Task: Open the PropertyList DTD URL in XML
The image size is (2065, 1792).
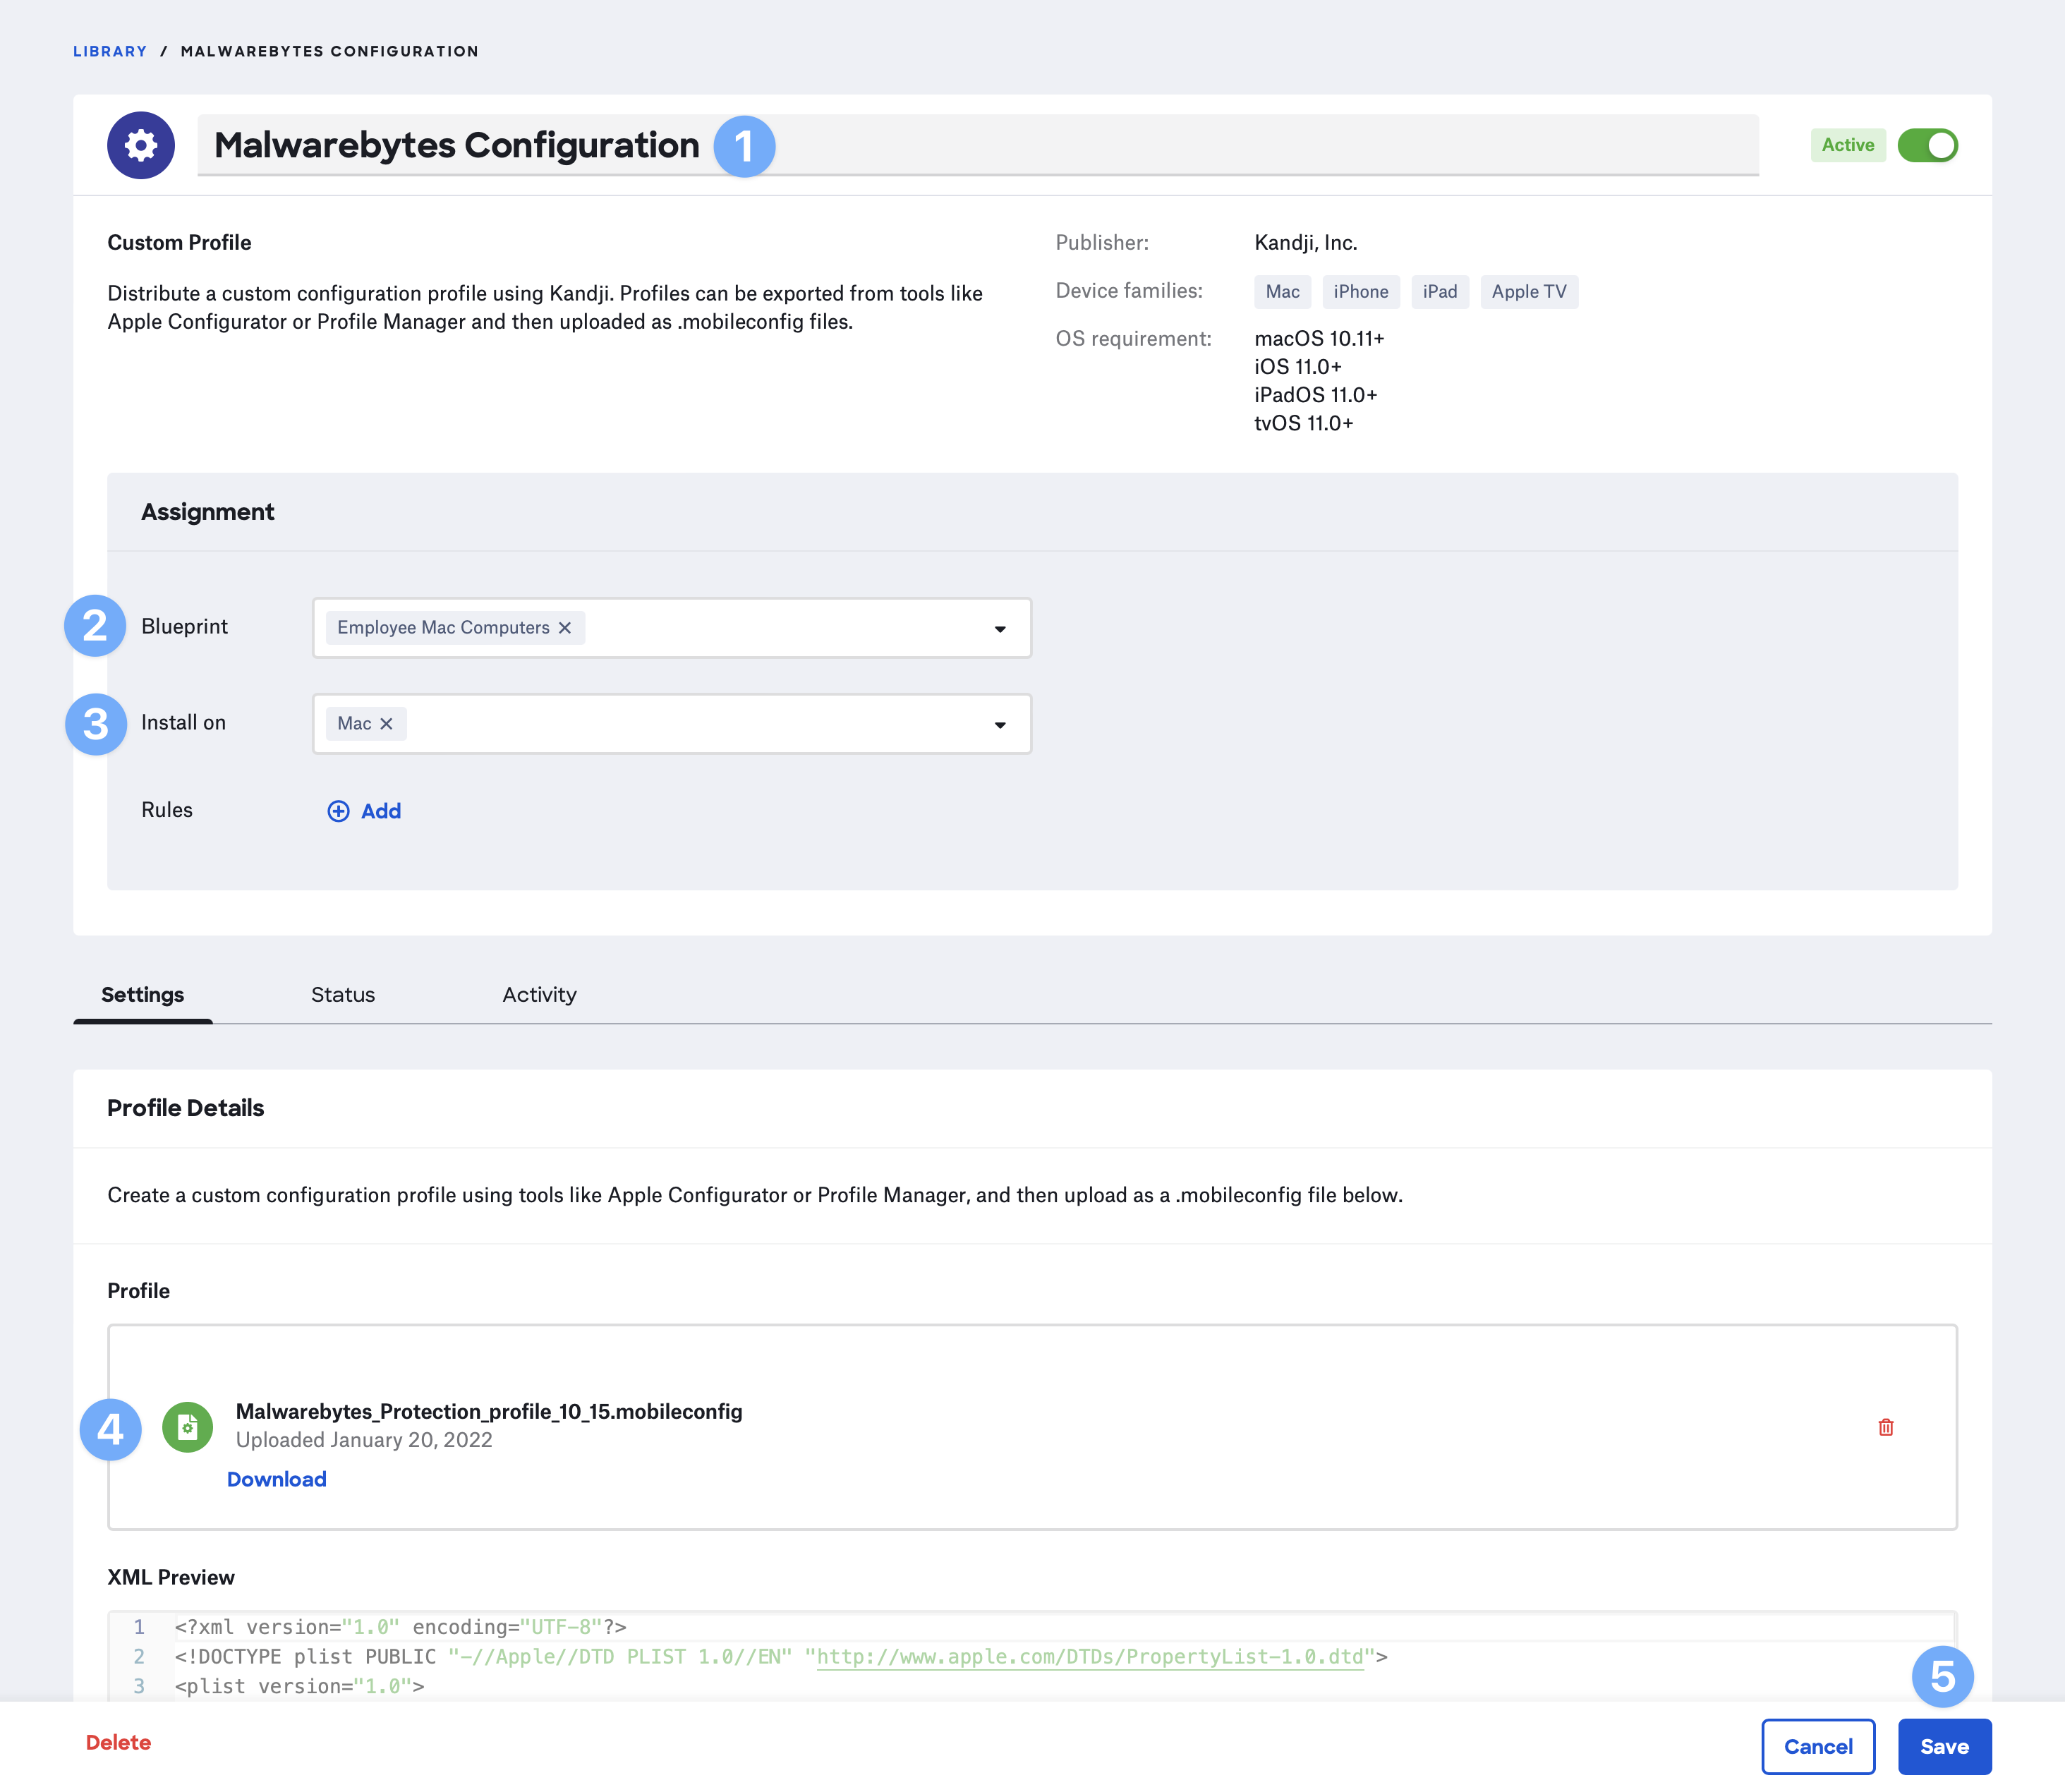Action: click(x=1090, y=1657)
